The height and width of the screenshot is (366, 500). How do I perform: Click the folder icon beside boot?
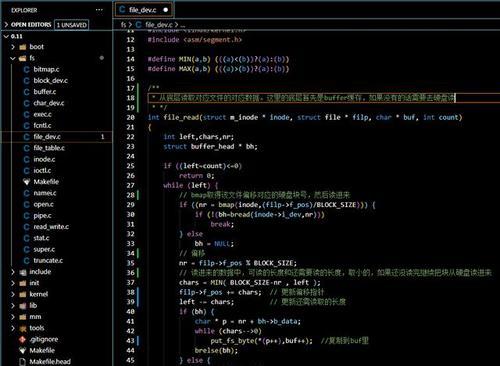[22, 47]
